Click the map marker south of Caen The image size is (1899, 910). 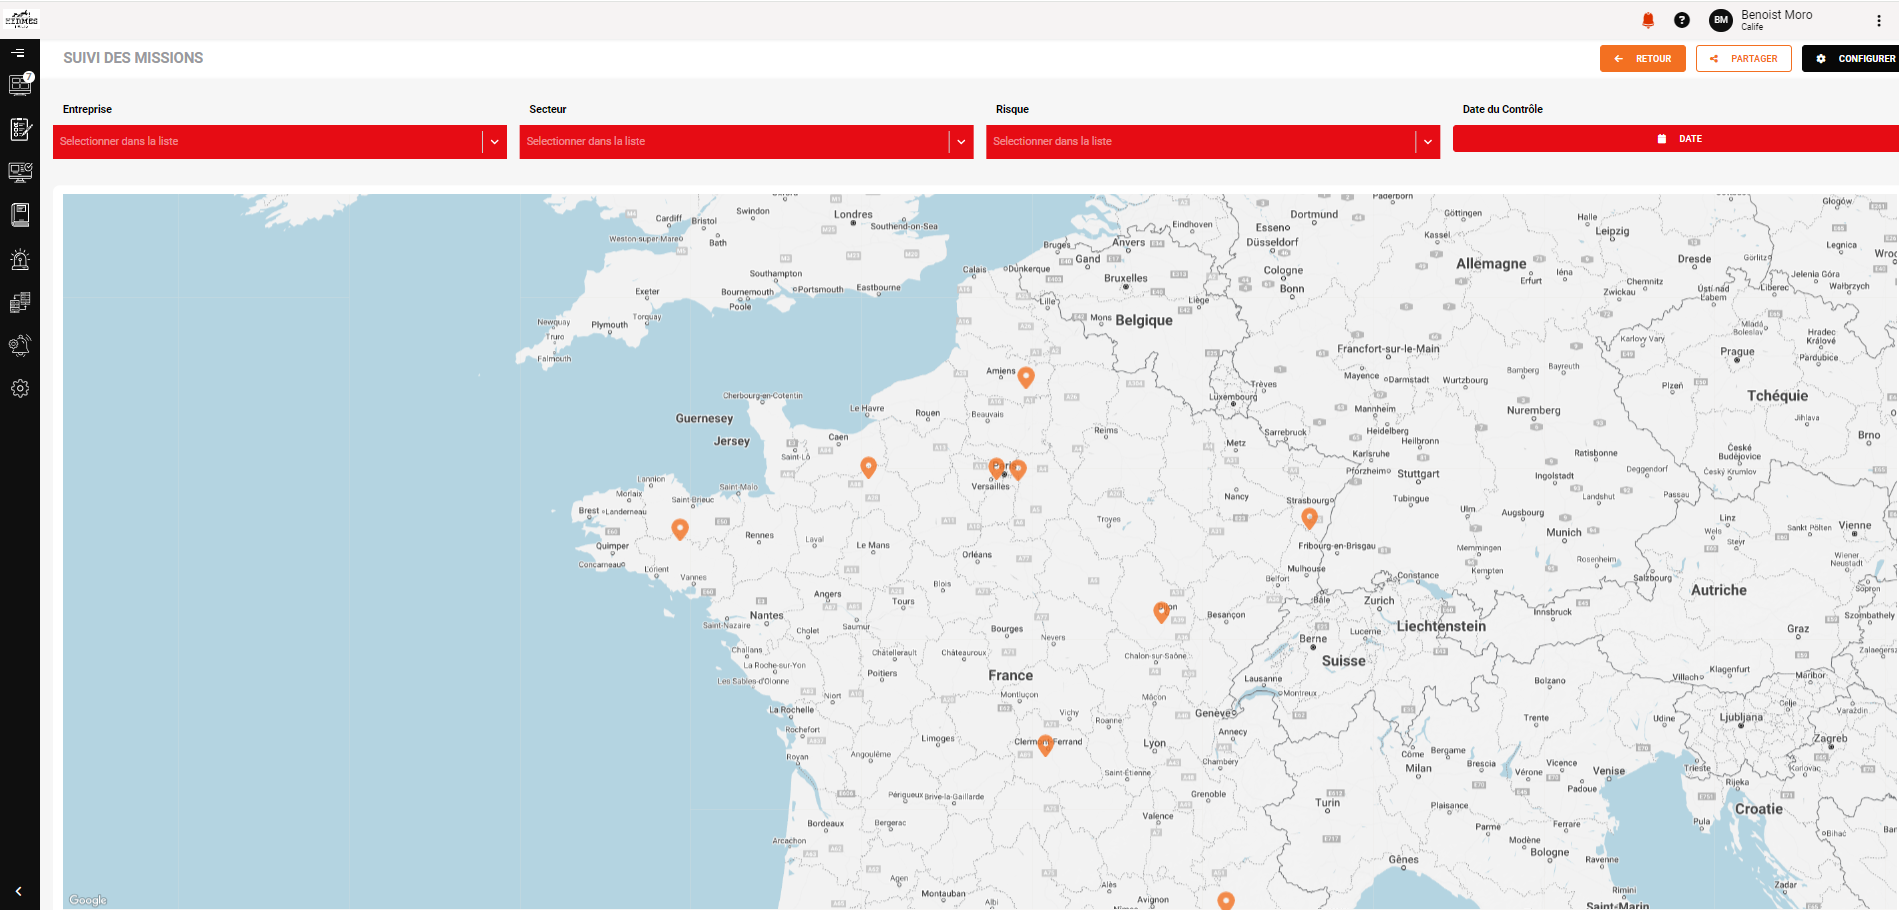click(x=869, y=467)
